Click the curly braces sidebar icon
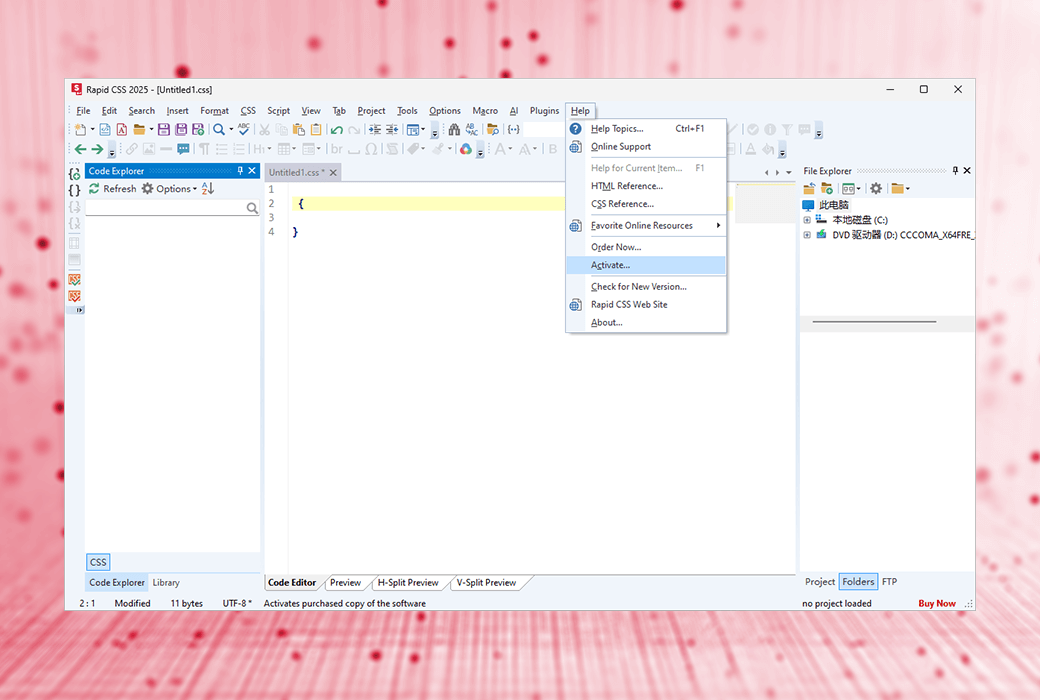Screen dimensions: 1040x700 pos(74,190)
